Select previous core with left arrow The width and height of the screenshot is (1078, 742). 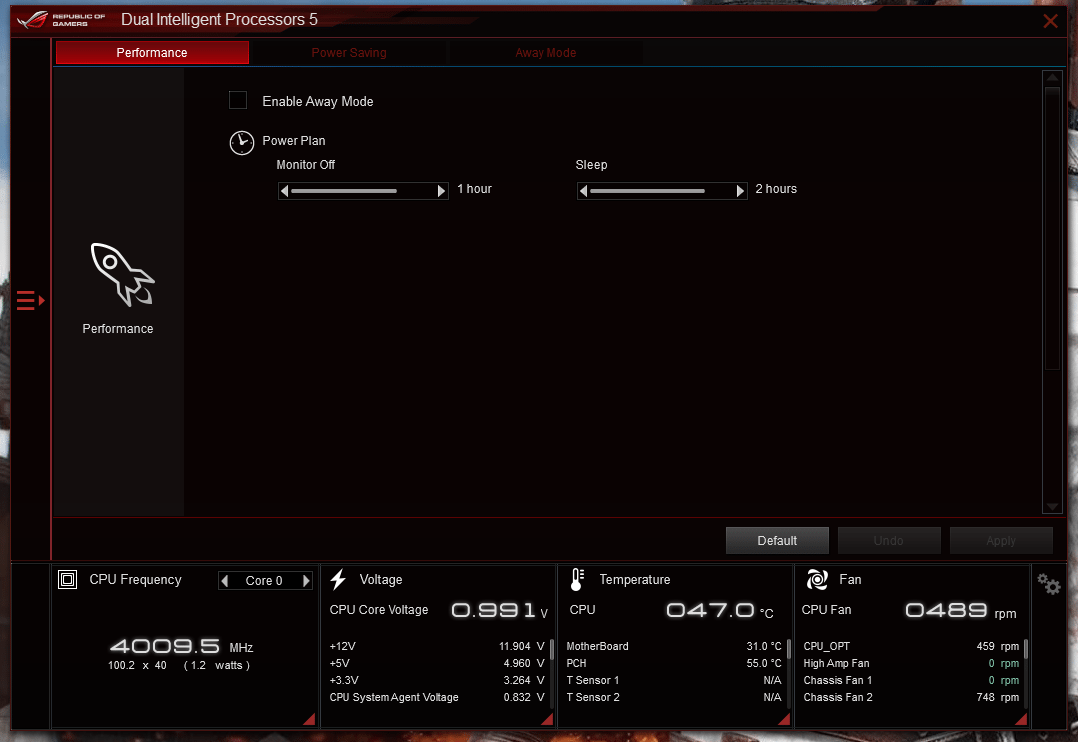click(225, 581)
